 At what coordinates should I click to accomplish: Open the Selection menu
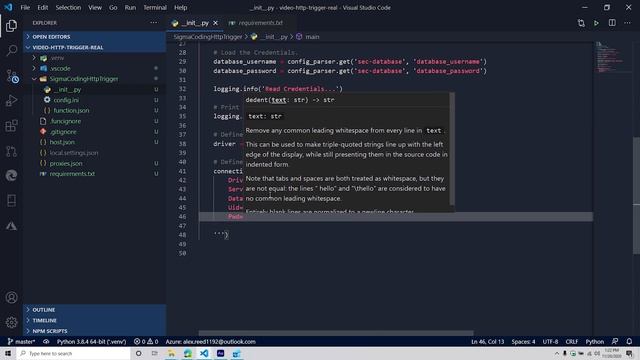(x=68, y=7)
